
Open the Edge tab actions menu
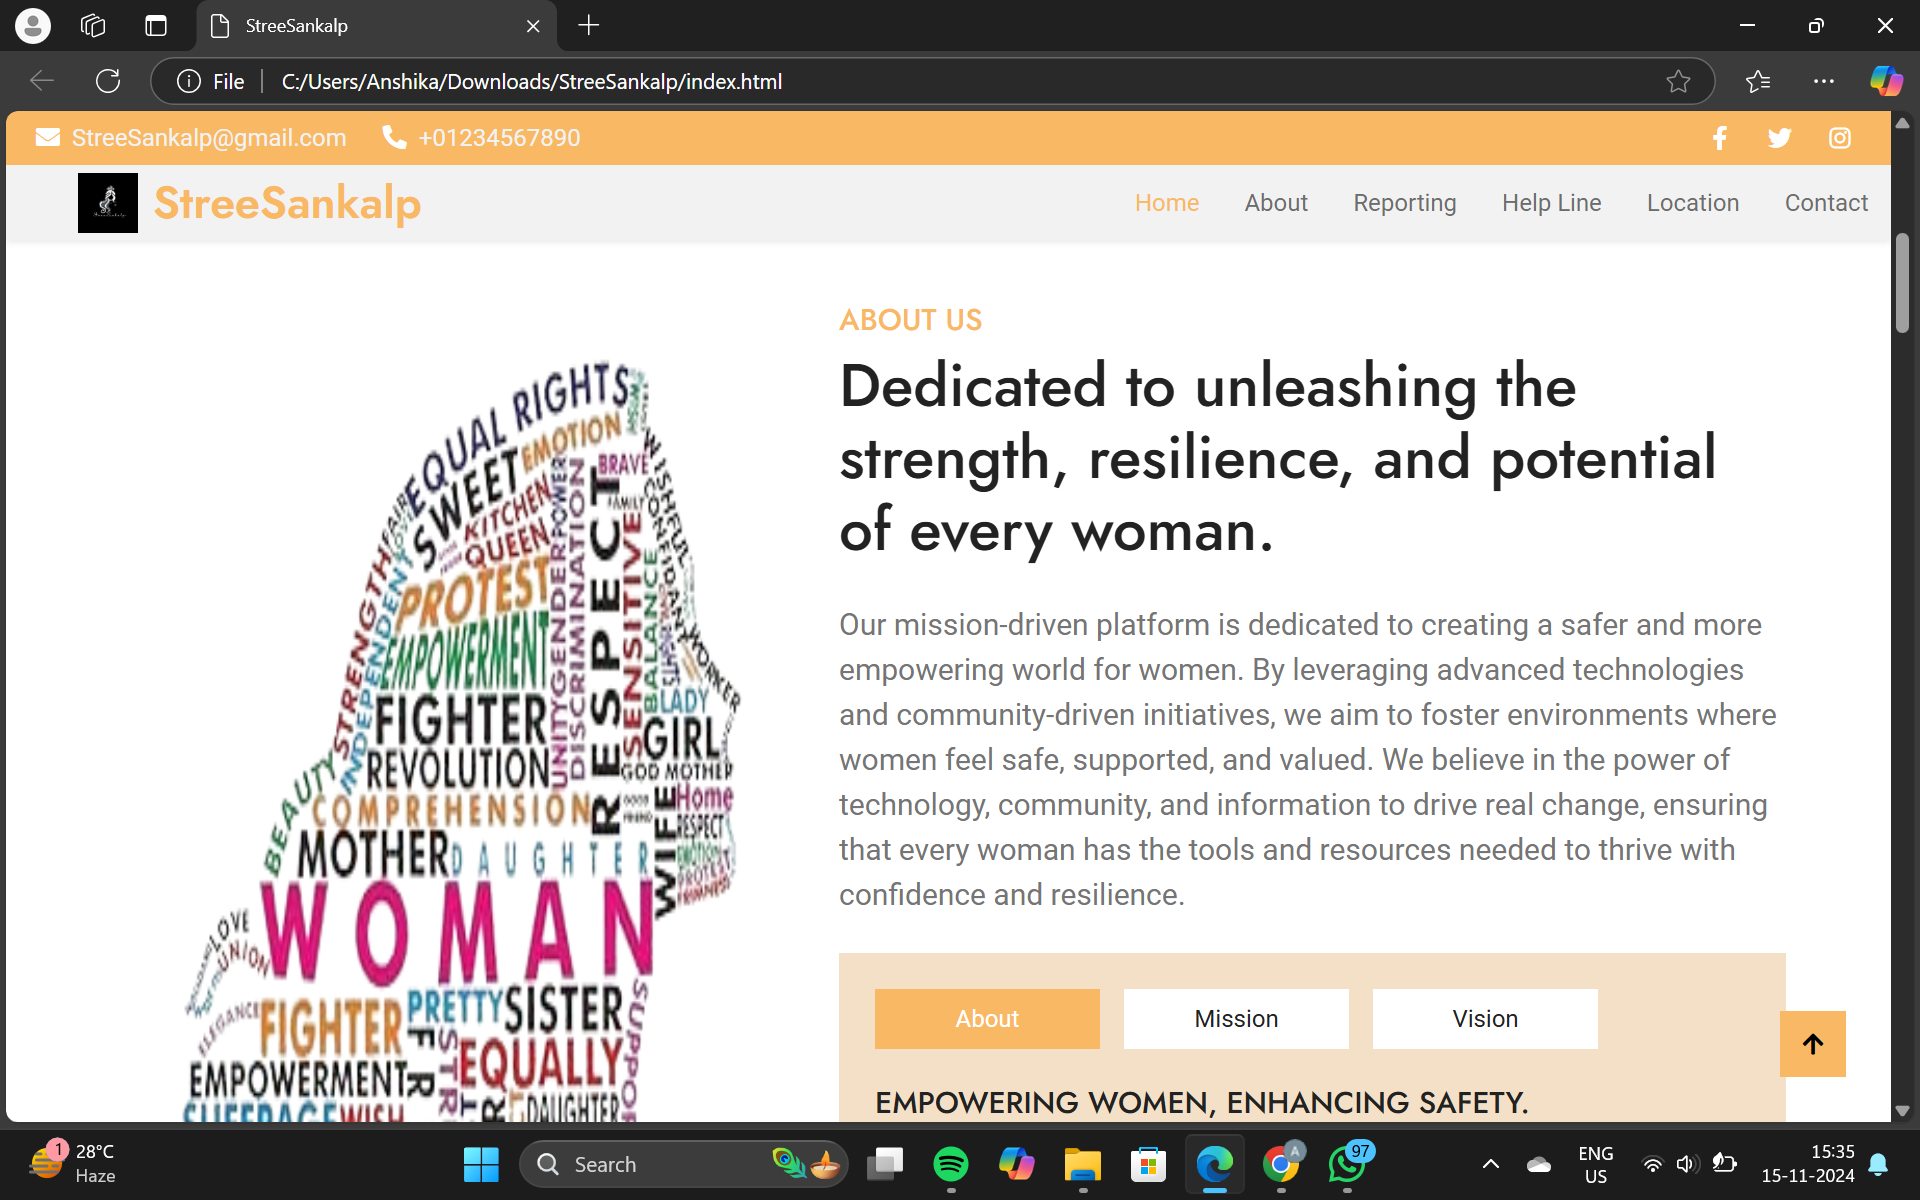point(156,26)
